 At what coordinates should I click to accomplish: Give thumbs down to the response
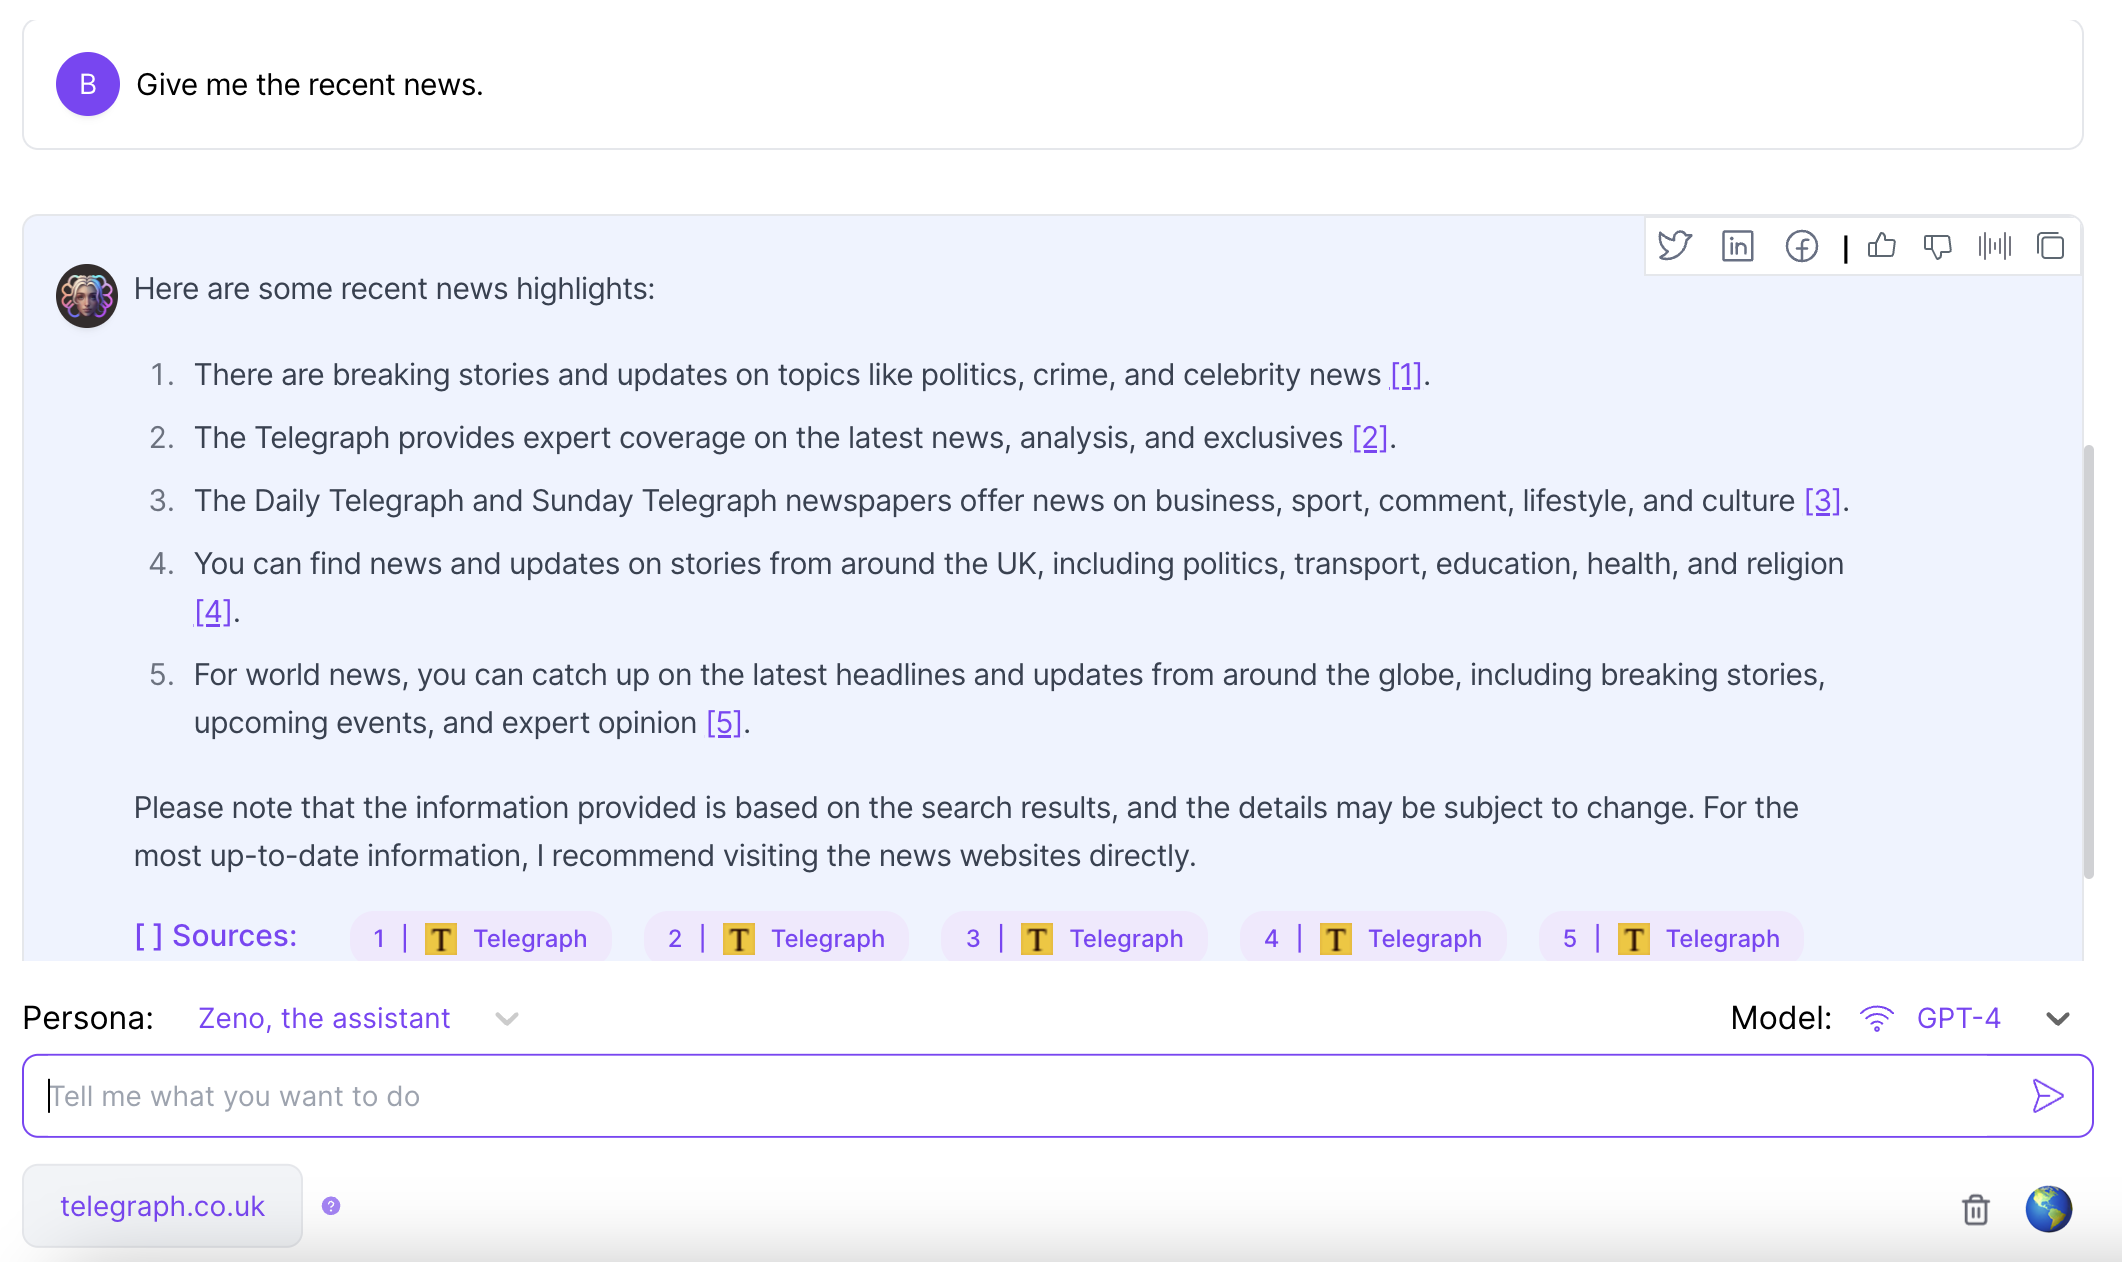point(1937,246)
